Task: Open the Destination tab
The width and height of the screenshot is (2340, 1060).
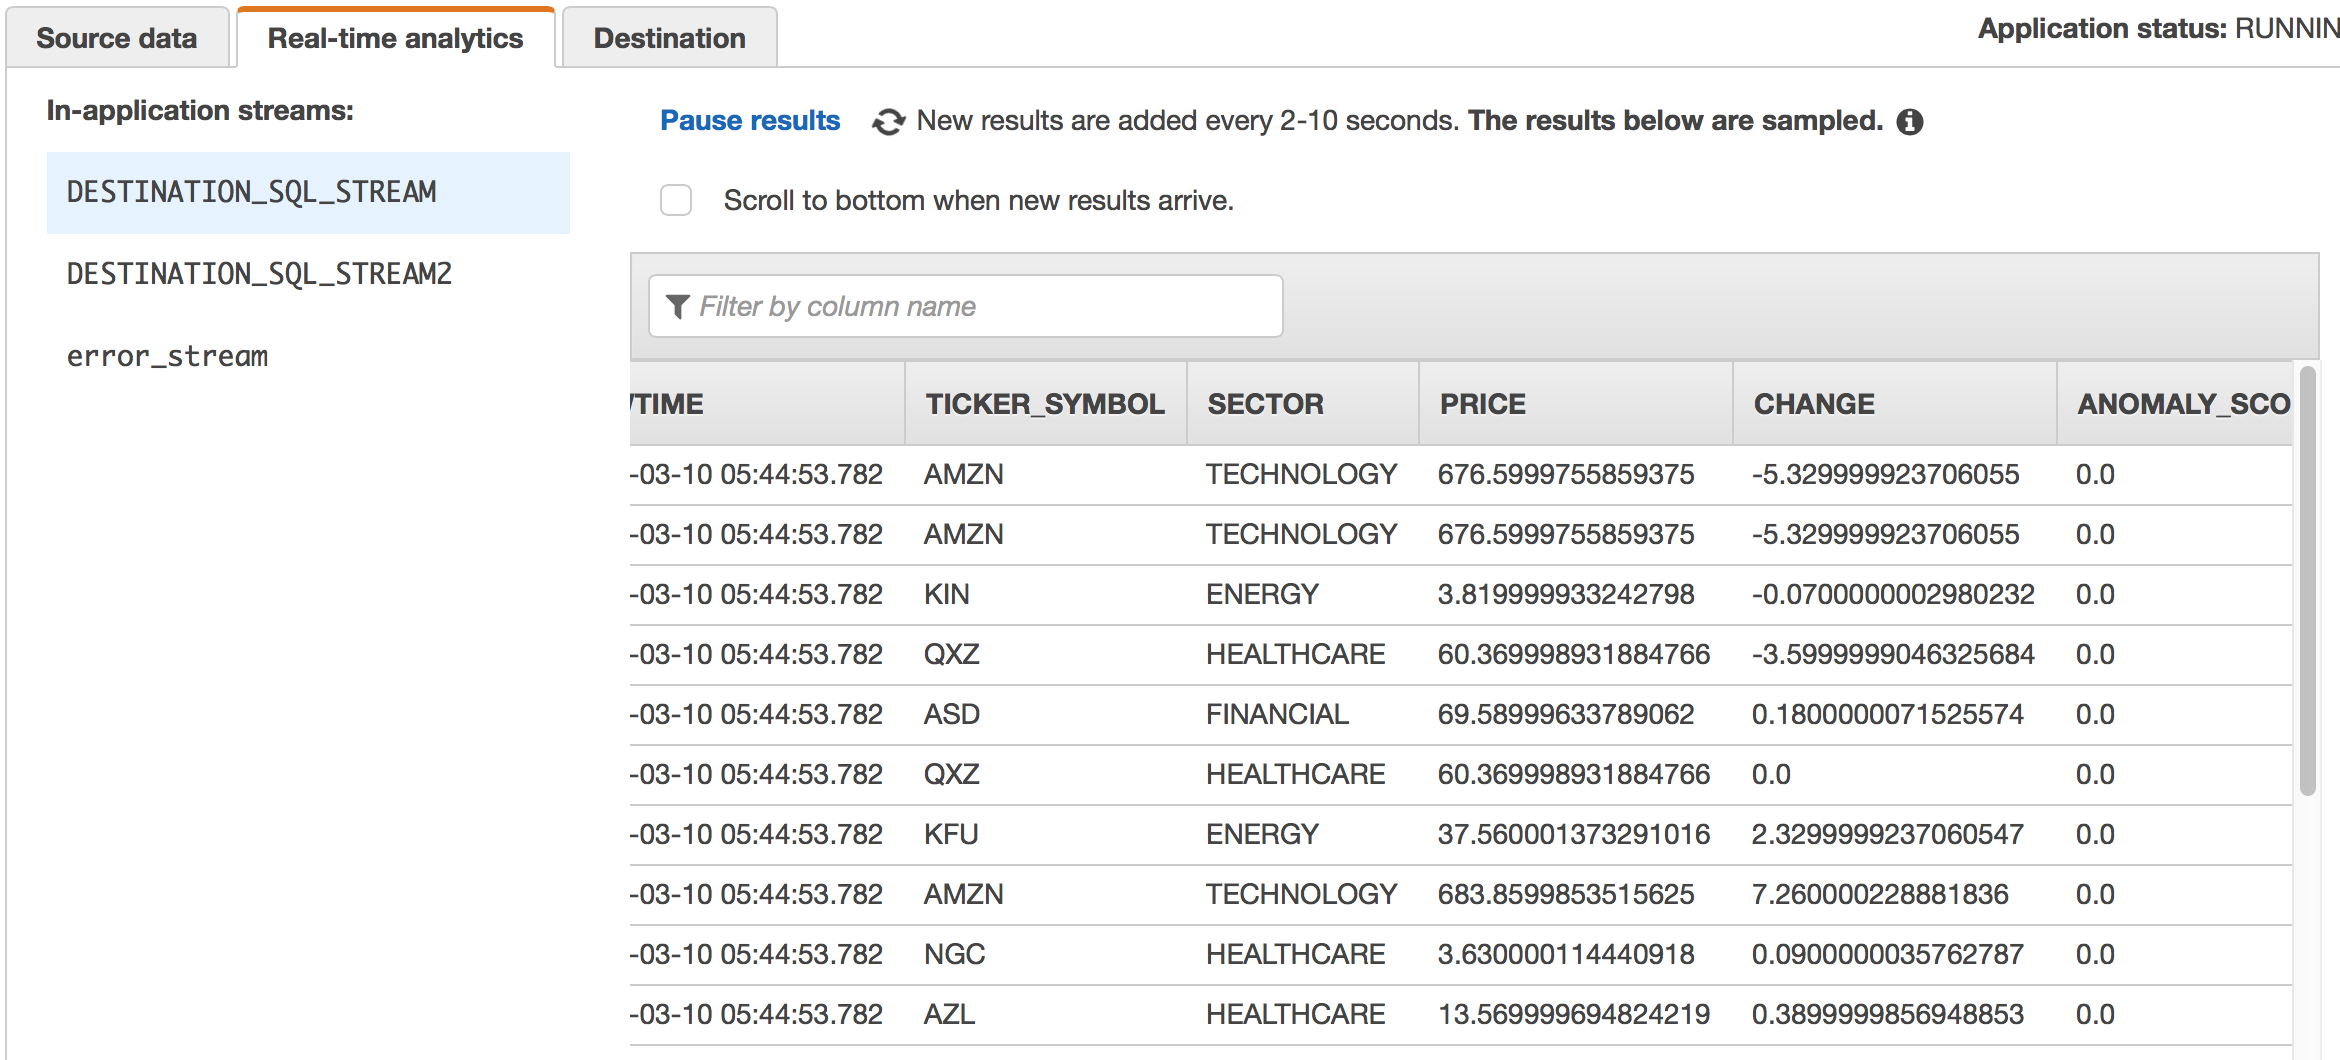Action: (669, 38)
